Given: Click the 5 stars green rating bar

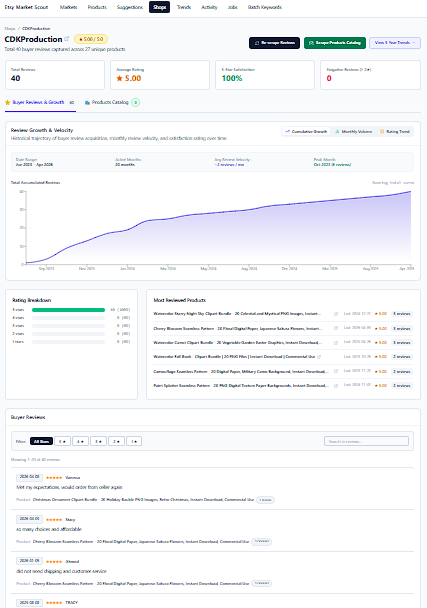Looking at the screenshot, I should coord(68,310).
